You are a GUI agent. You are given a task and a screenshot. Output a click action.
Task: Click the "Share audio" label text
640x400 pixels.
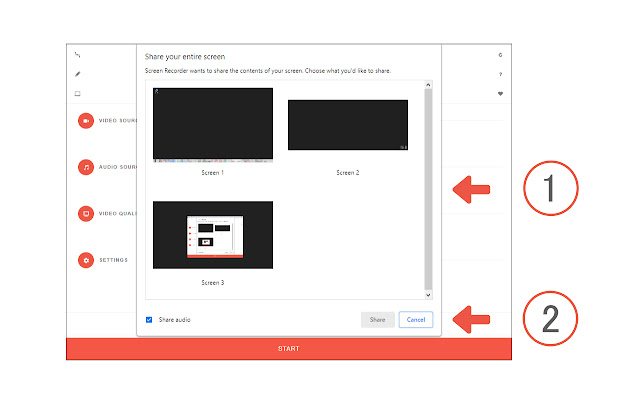tap(175, 320)
